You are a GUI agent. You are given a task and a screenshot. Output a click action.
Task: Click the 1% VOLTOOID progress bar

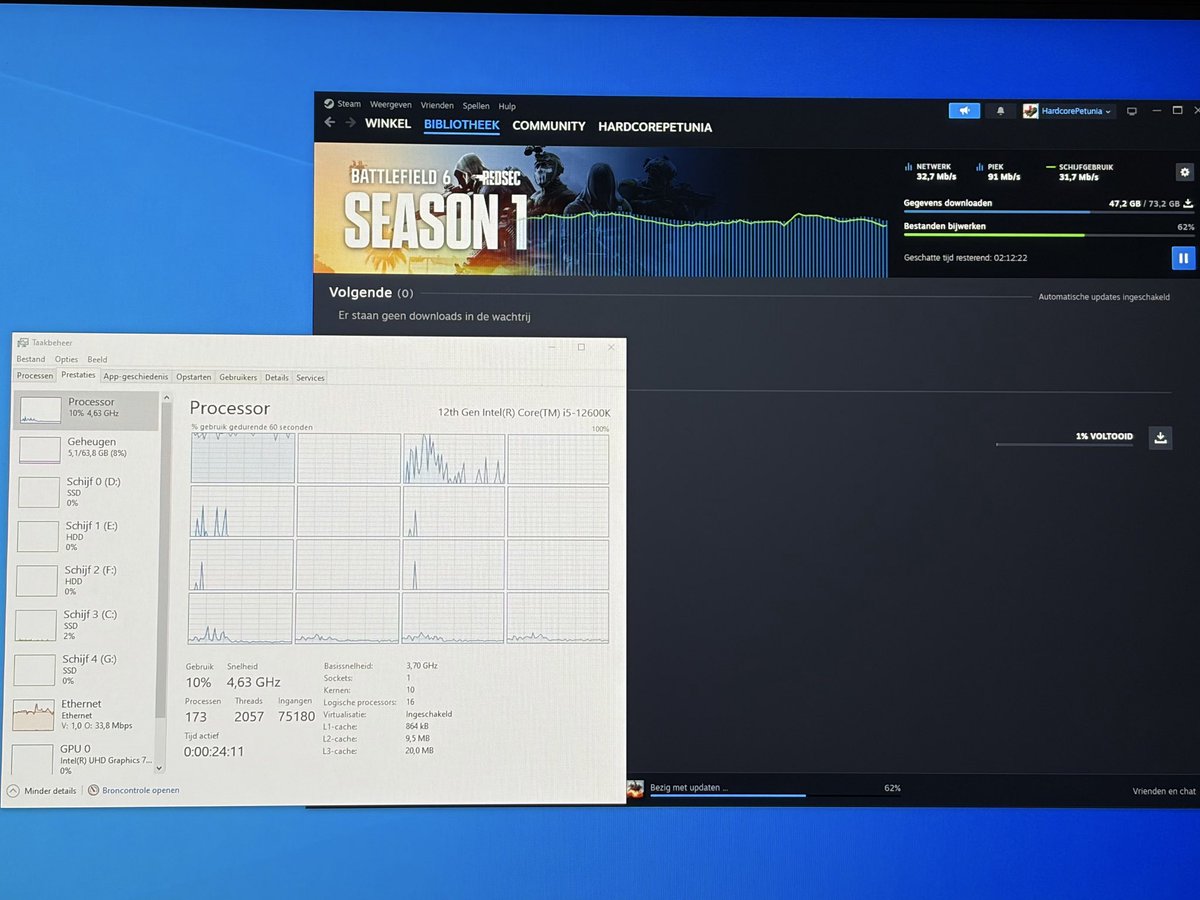[x=1064, y=445]
